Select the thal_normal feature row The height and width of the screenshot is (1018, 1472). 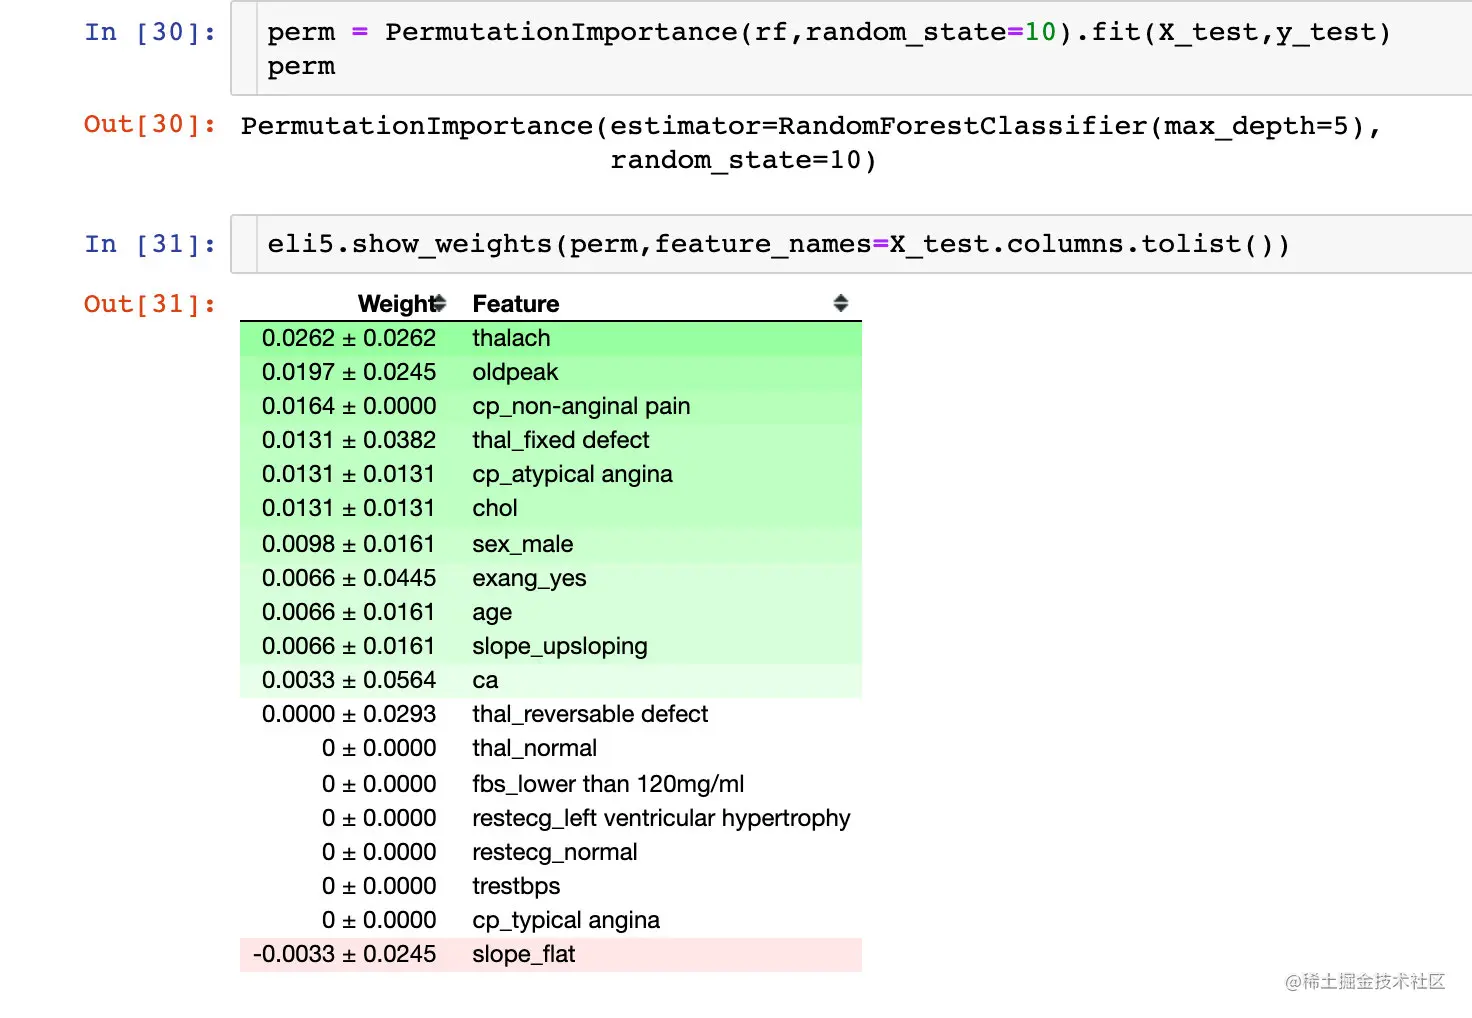point(551,748)
